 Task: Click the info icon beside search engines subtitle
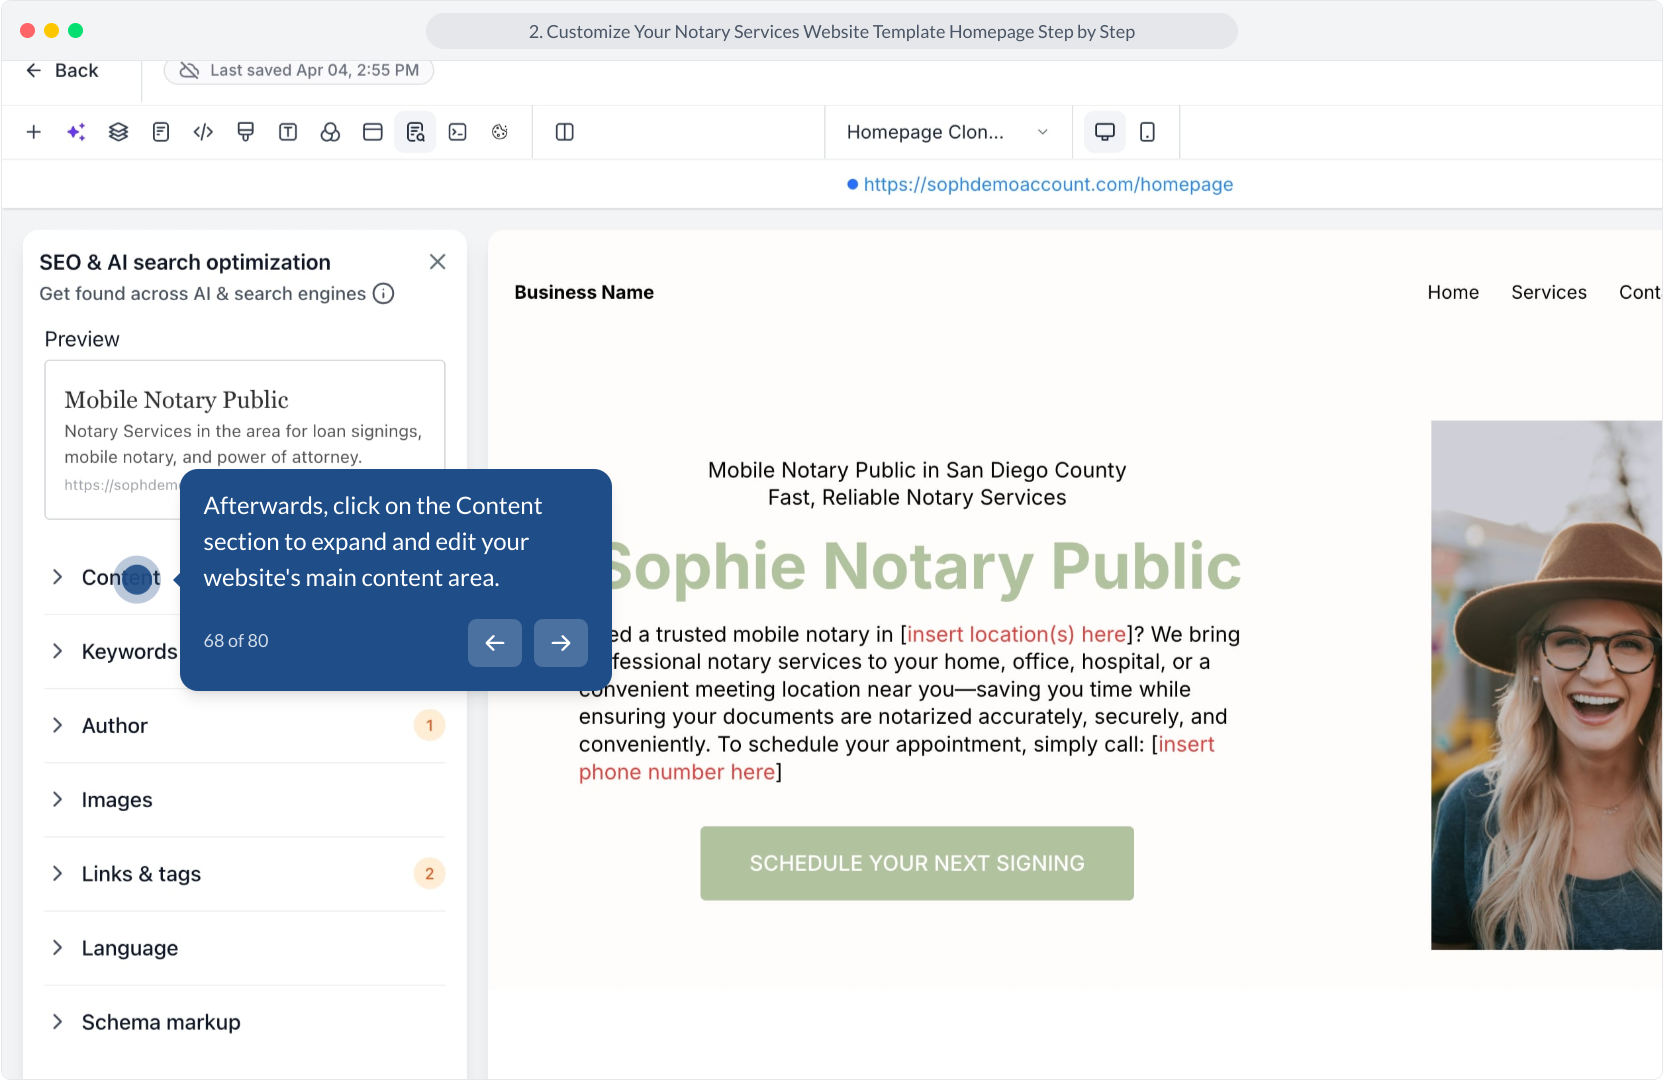coord(384,293)
